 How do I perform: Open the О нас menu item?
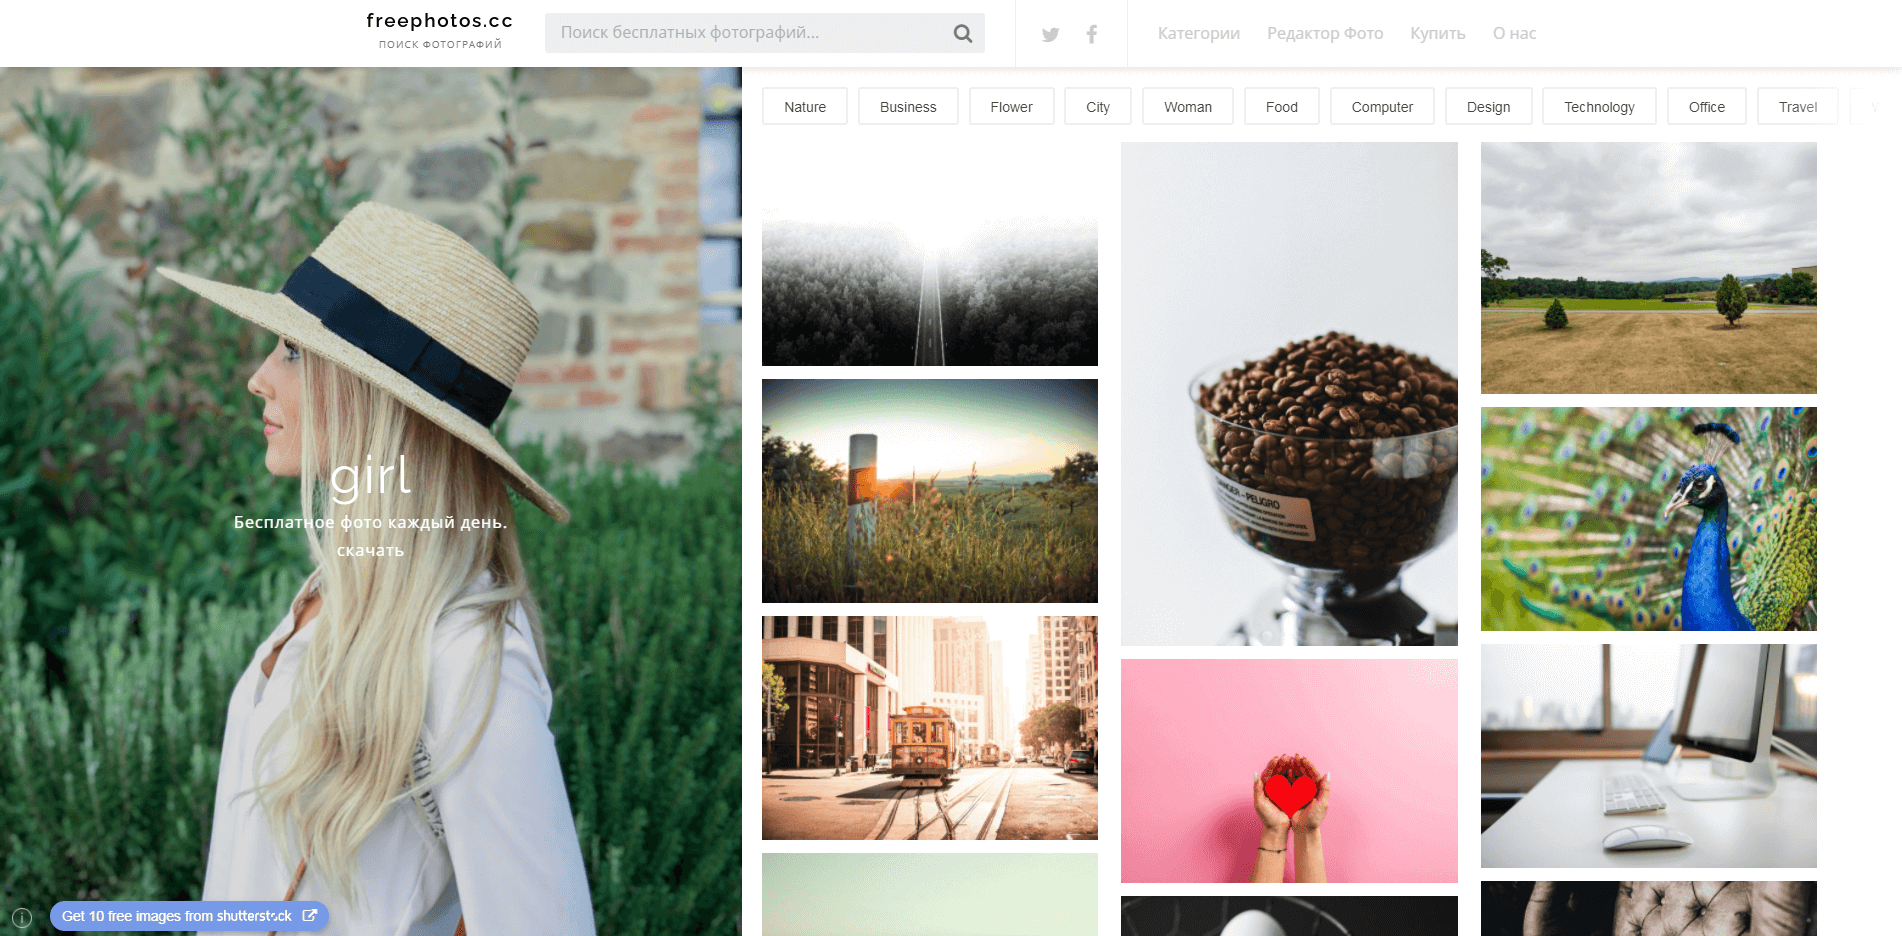[x=1514, y=33]
